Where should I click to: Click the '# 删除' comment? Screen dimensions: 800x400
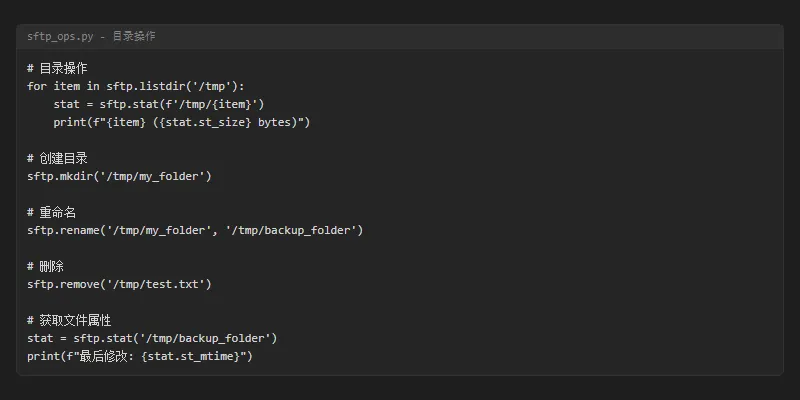[x=45, y=266]
